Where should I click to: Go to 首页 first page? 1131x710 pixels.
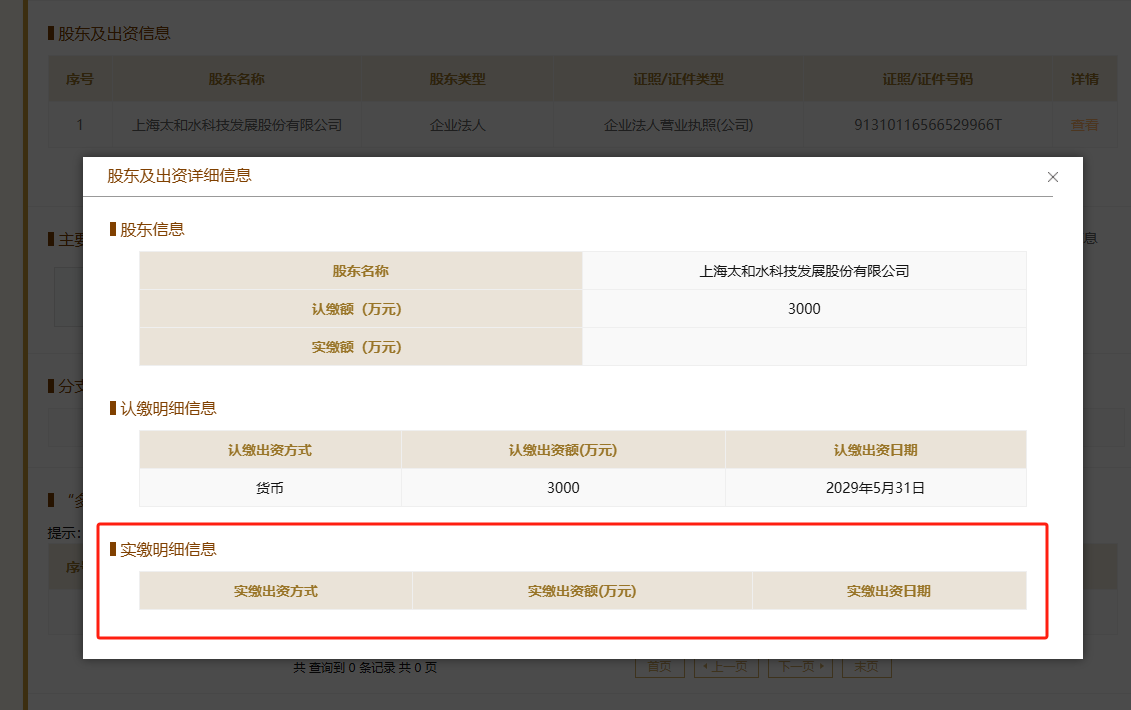point(659,667)
